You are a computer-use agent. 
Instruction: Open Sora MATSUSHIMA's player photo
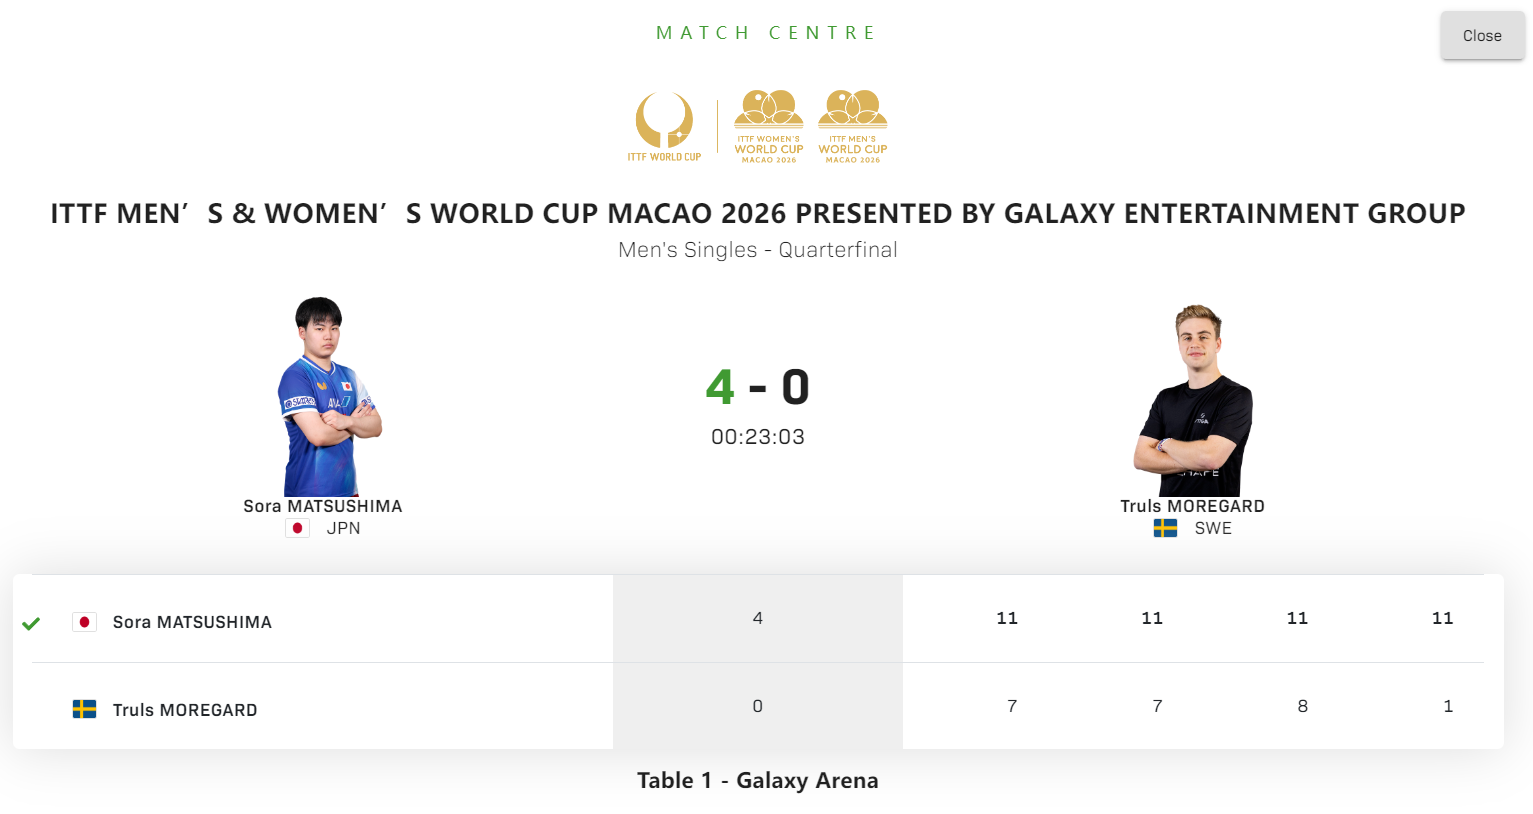pyautogui.click(x=327, y=397)
